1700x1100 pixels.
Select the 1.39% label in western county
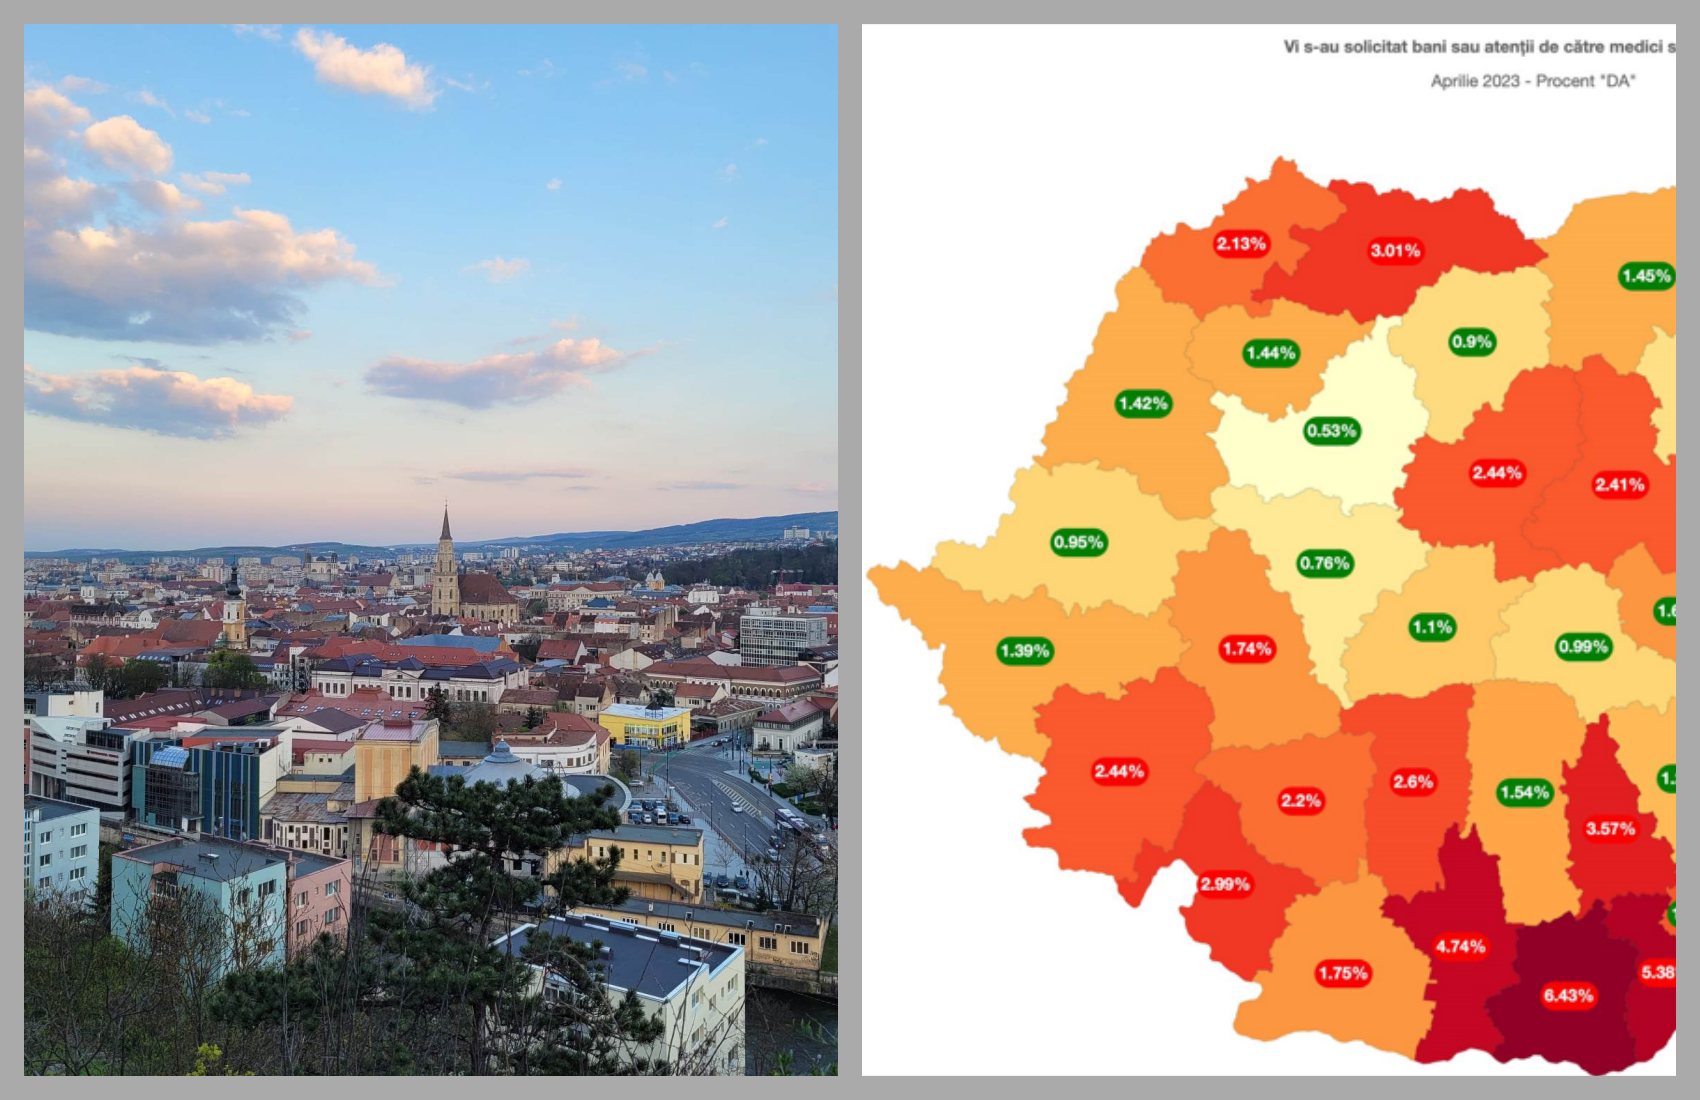(1024, 651)
